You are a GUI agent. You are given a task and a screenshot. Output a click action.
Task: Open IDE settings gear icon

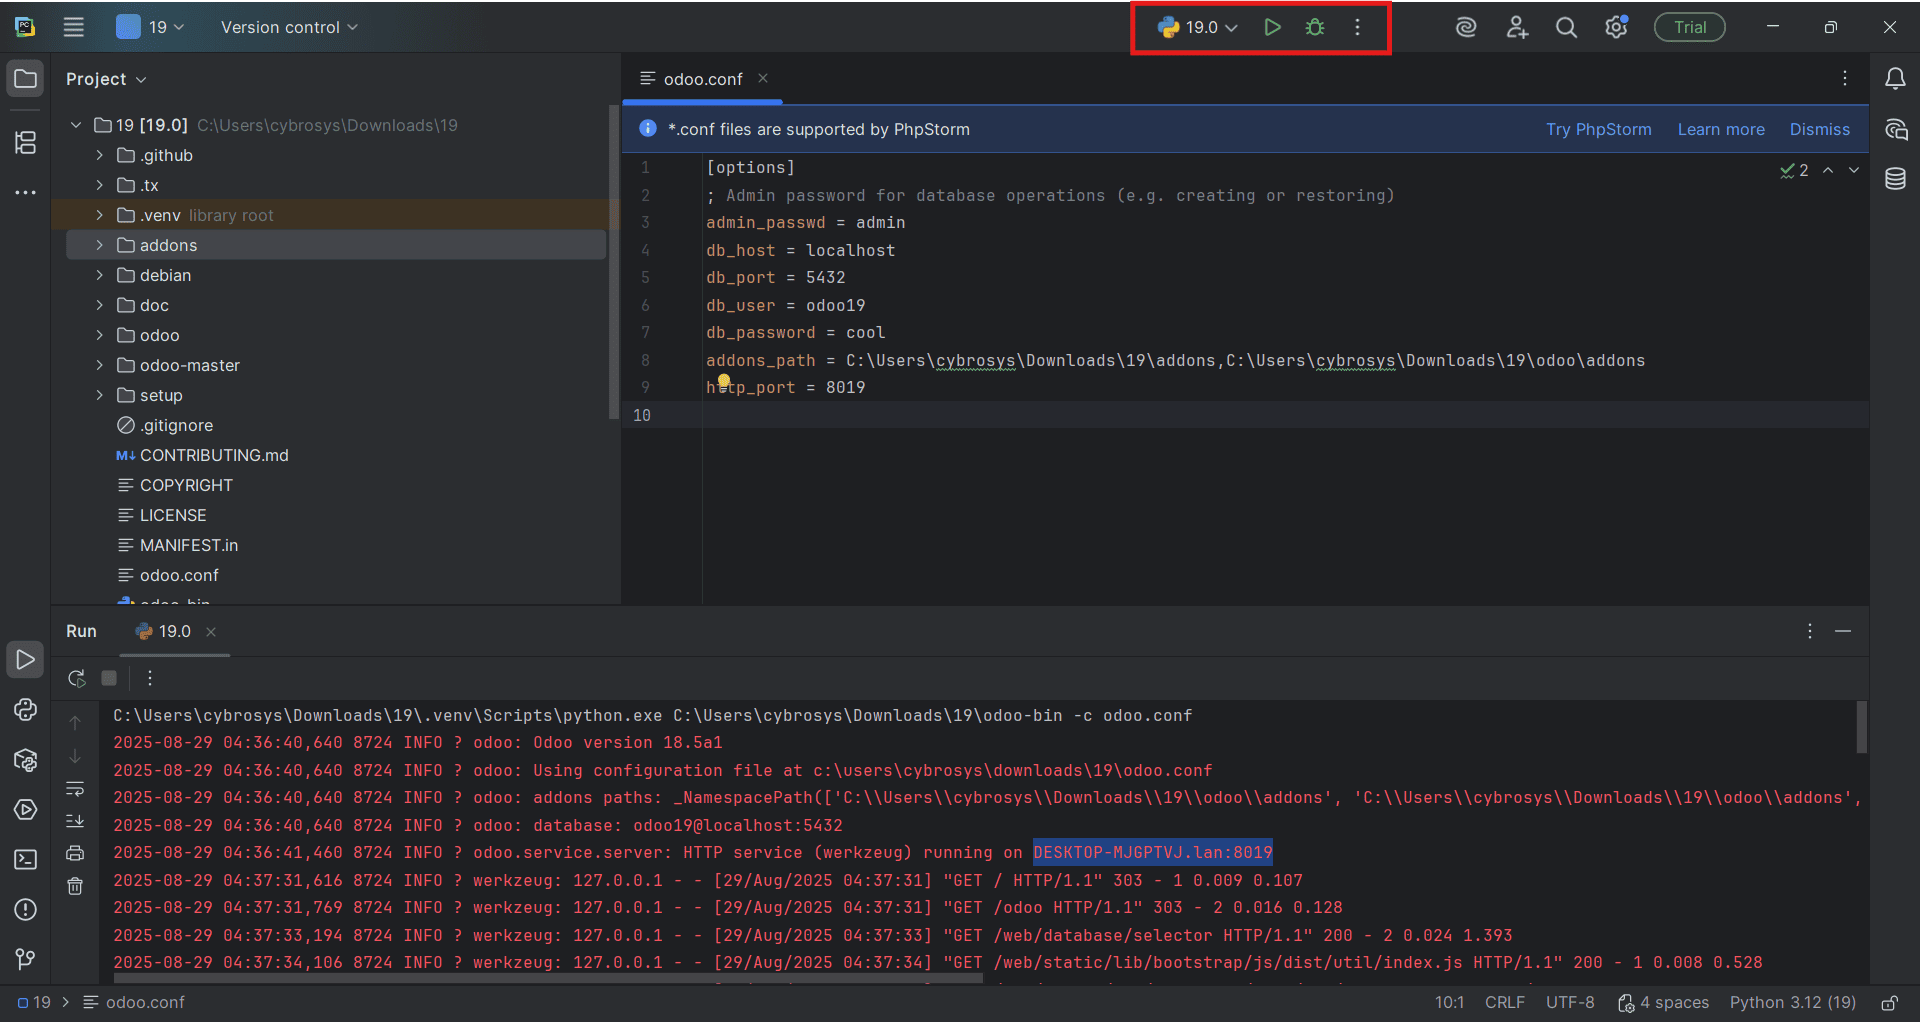[x=1616, y=27]
